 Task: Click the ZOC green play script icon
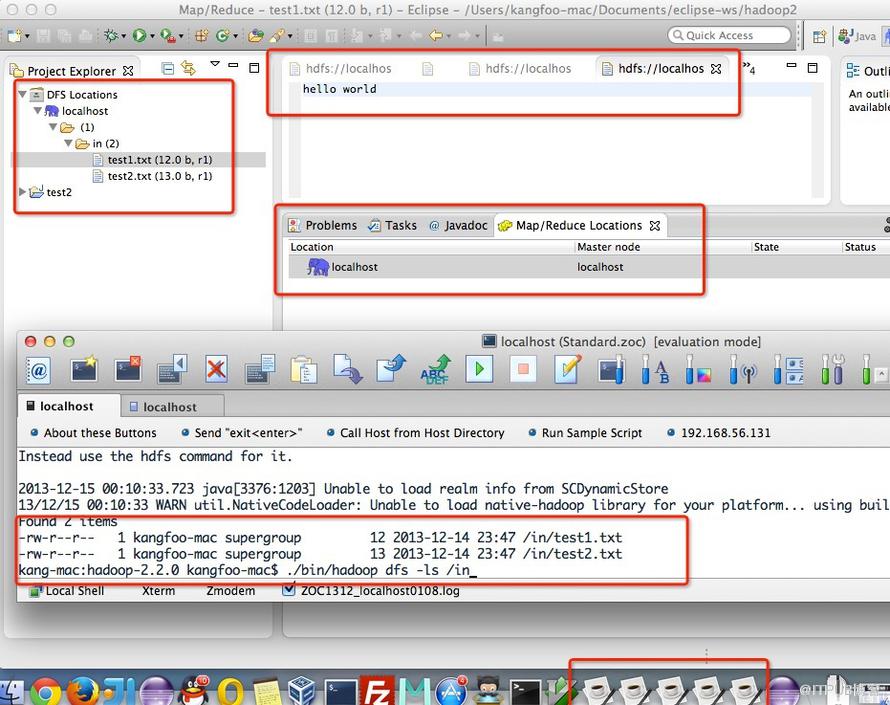(479, 370)
